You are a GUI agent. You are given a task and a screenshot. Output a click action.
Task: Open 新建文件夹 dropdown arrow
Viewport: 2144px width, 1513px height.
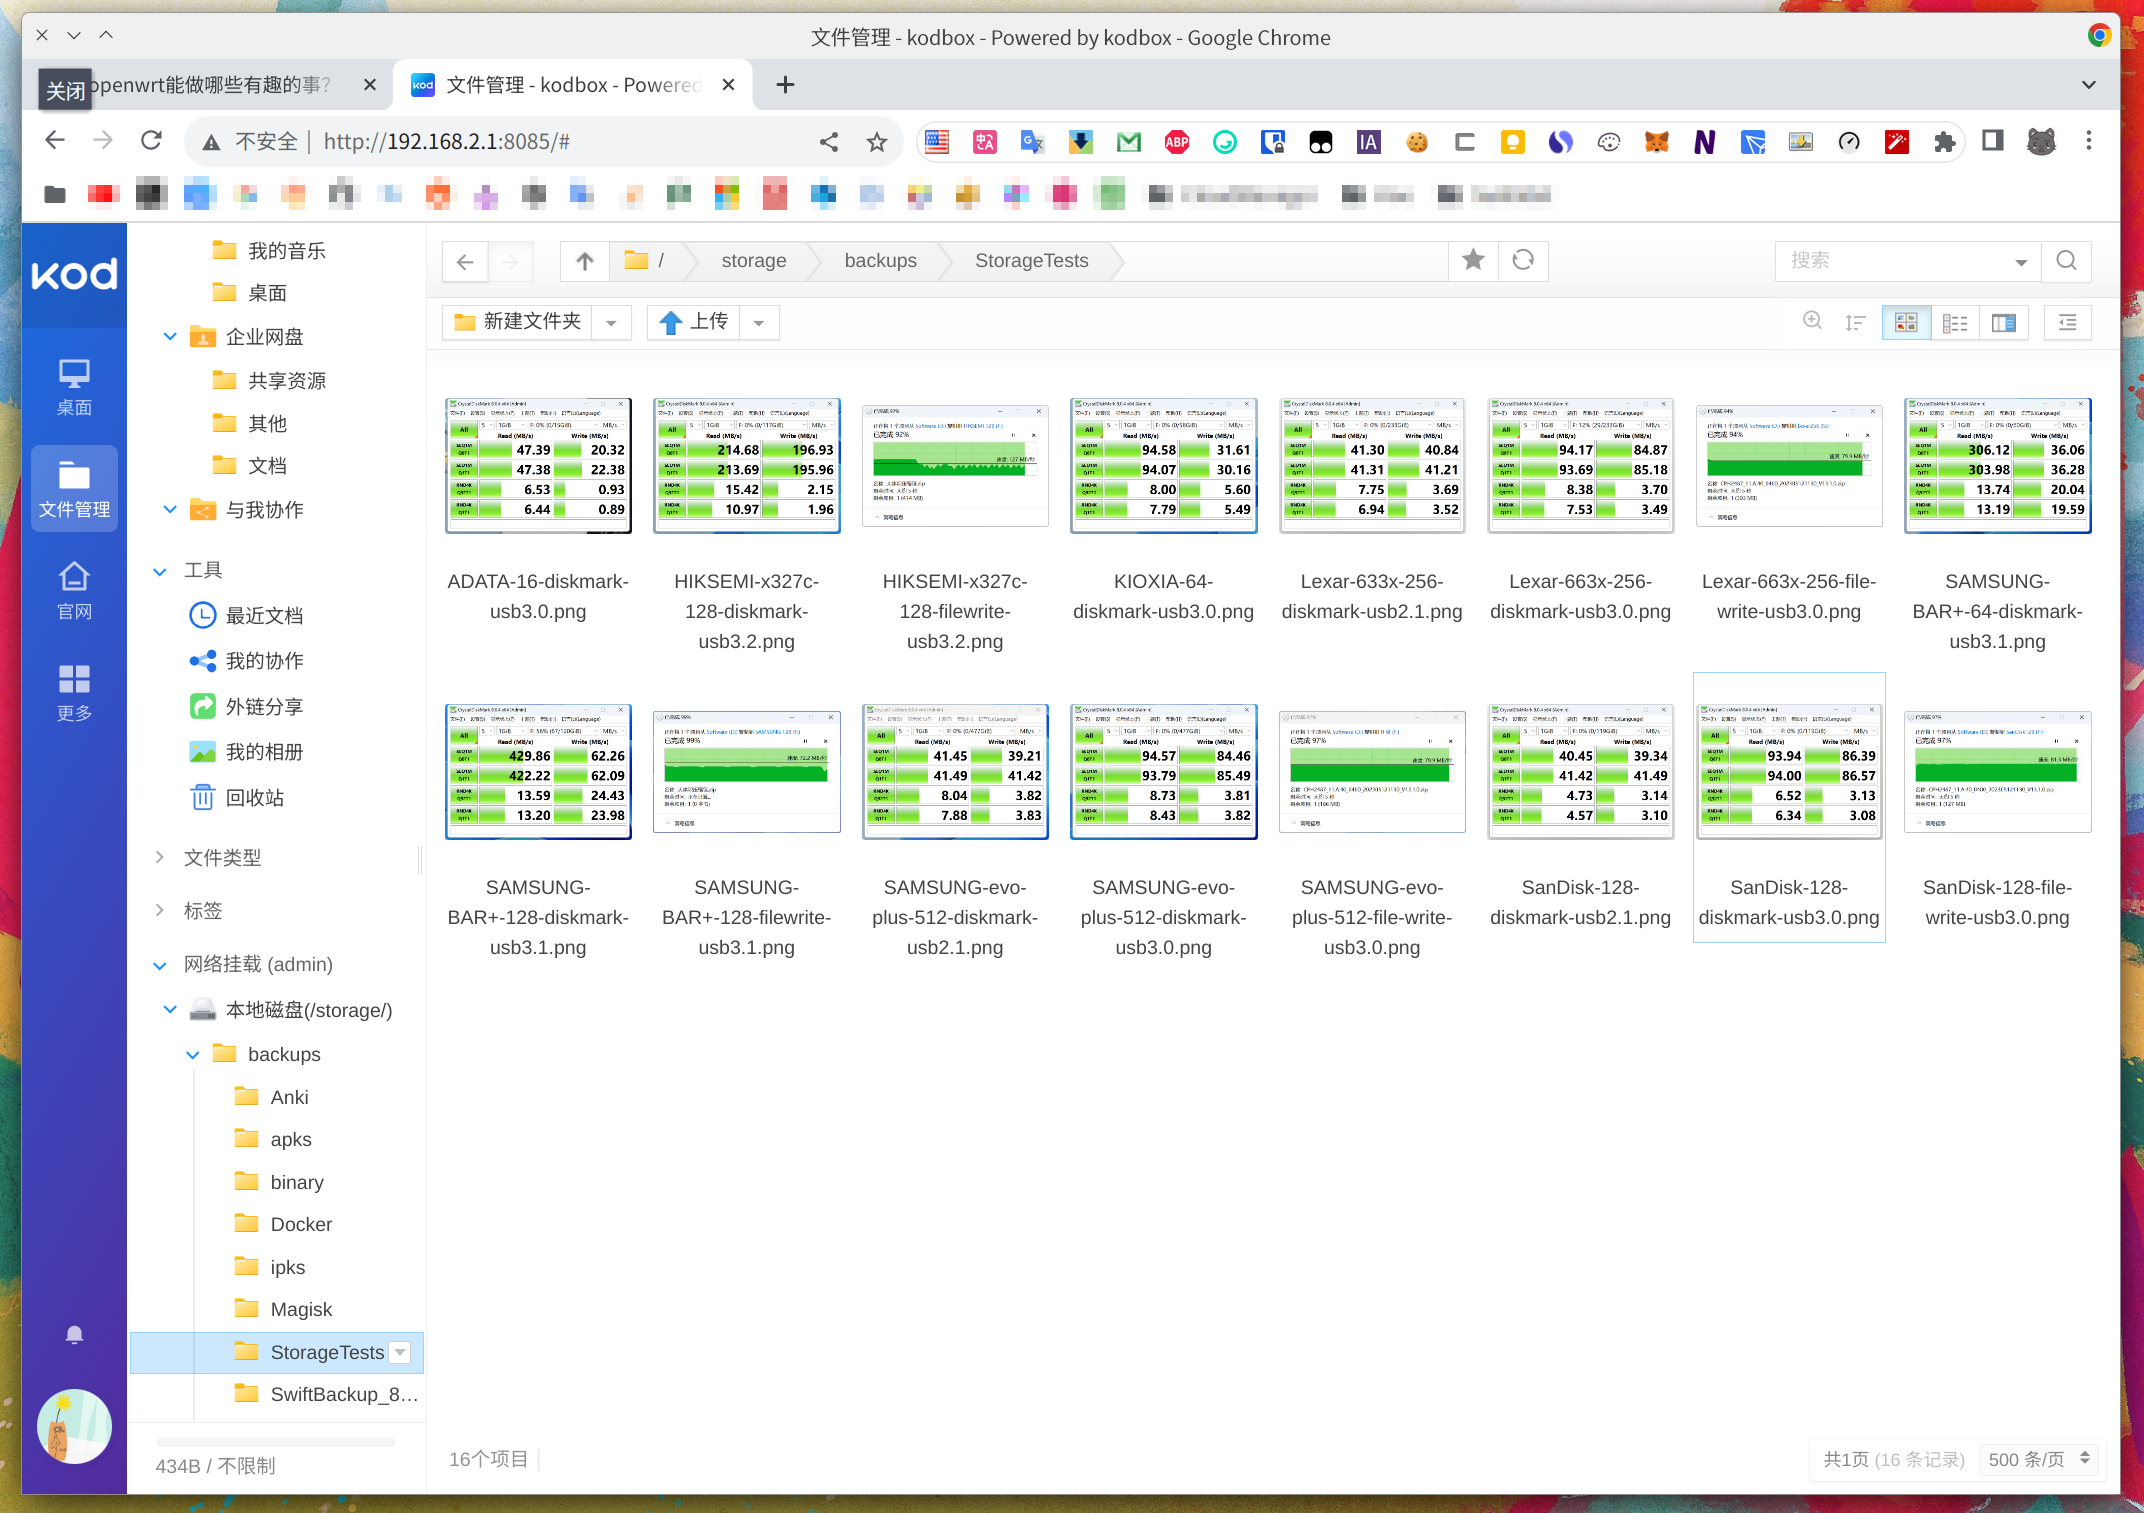(611, 322)
